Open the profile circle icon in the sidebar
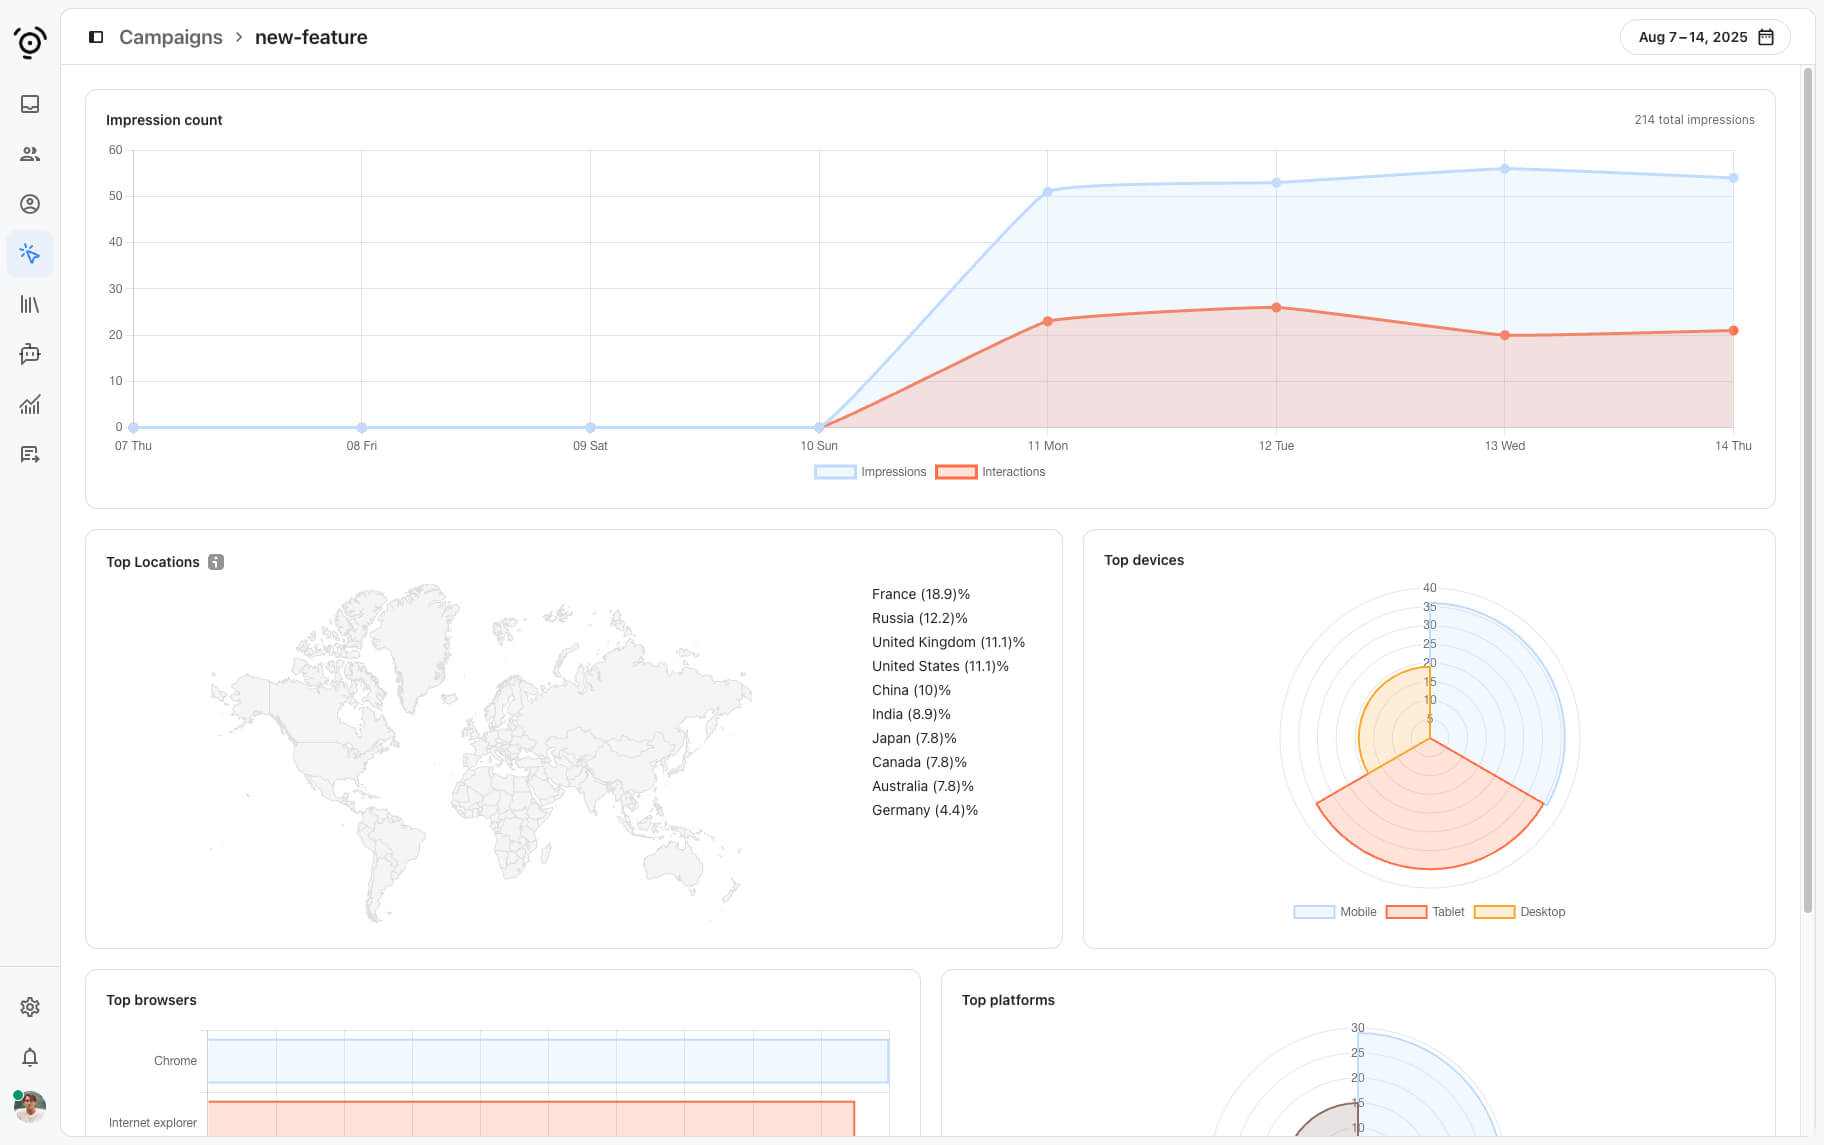Screen dimensions: 1824x1145 [30, 204]
